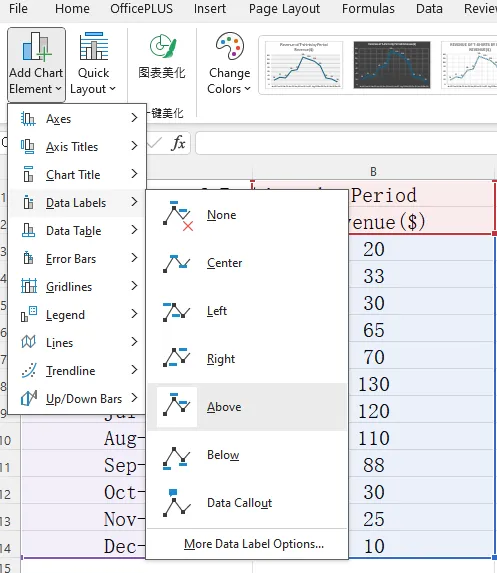
Task: Select Left data label position
Action: tap(247, 311)
